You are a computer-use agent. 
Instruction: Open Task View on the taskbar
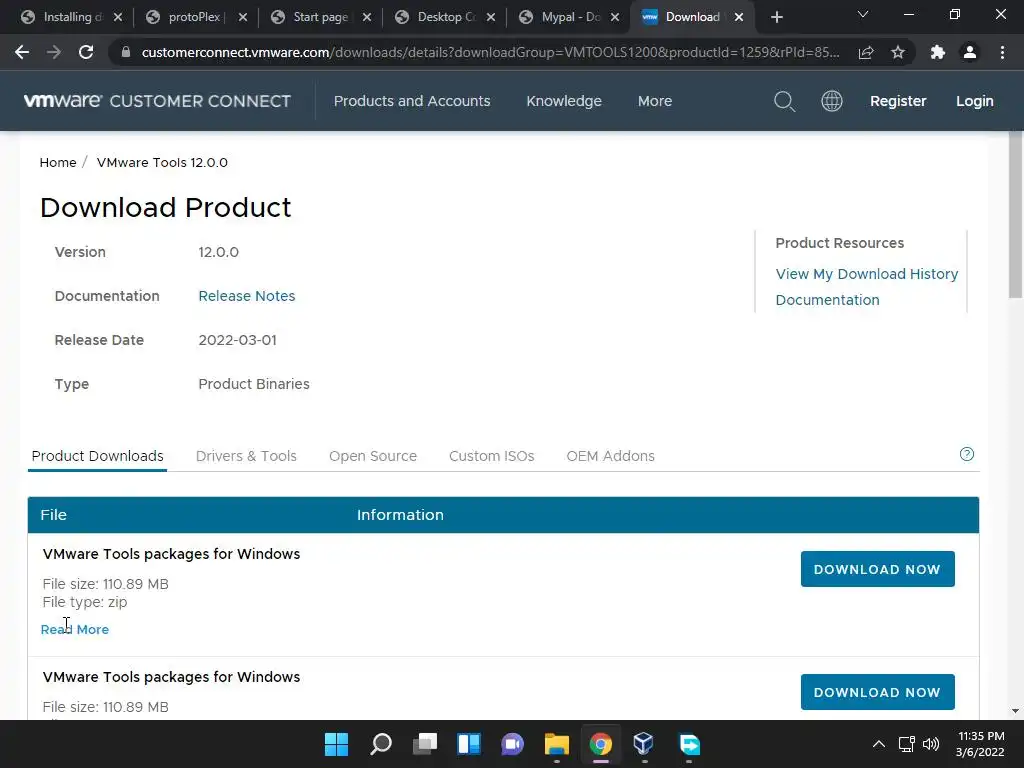[x=424, y=744]
